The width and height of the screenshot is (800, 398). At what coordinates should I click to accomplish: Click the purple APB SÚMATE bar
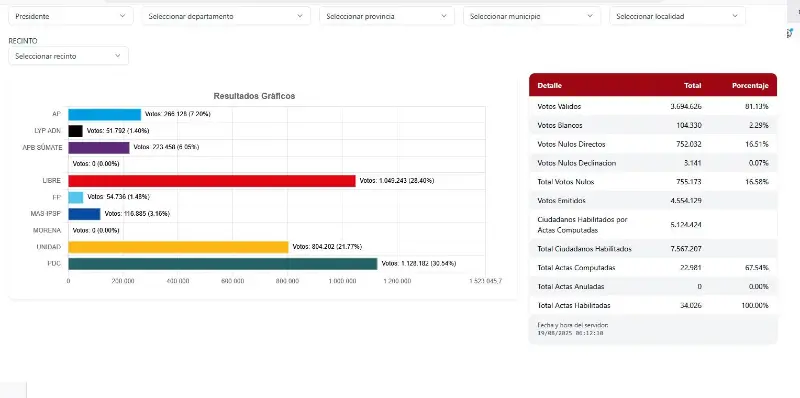(99, 147)
